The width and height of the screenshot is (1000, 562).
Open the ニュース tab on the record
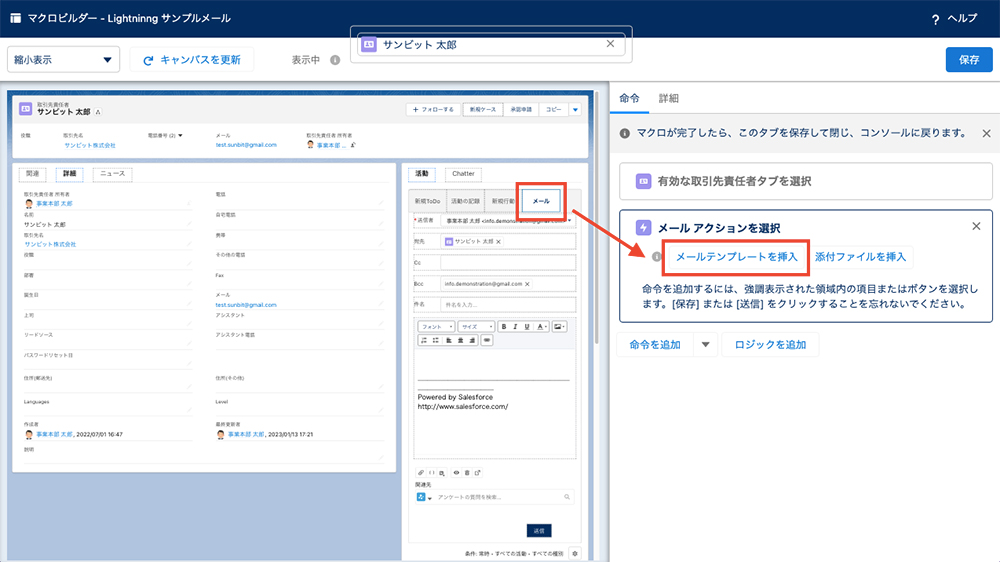(112, 174)
